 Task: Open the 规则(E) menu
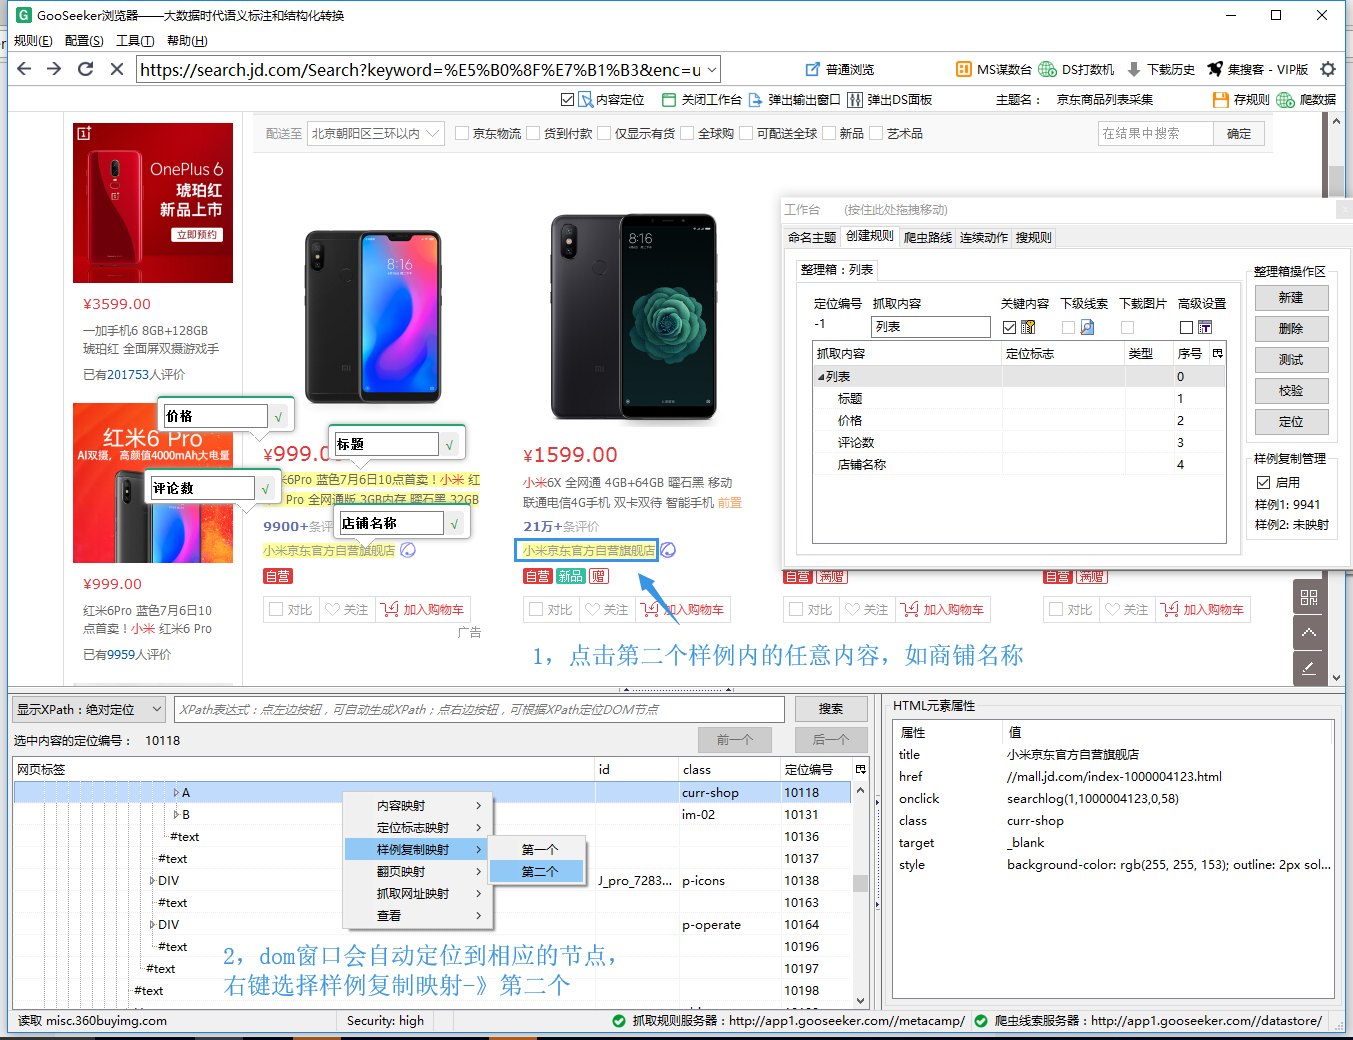pyautogui.click(x=33, y=40)
